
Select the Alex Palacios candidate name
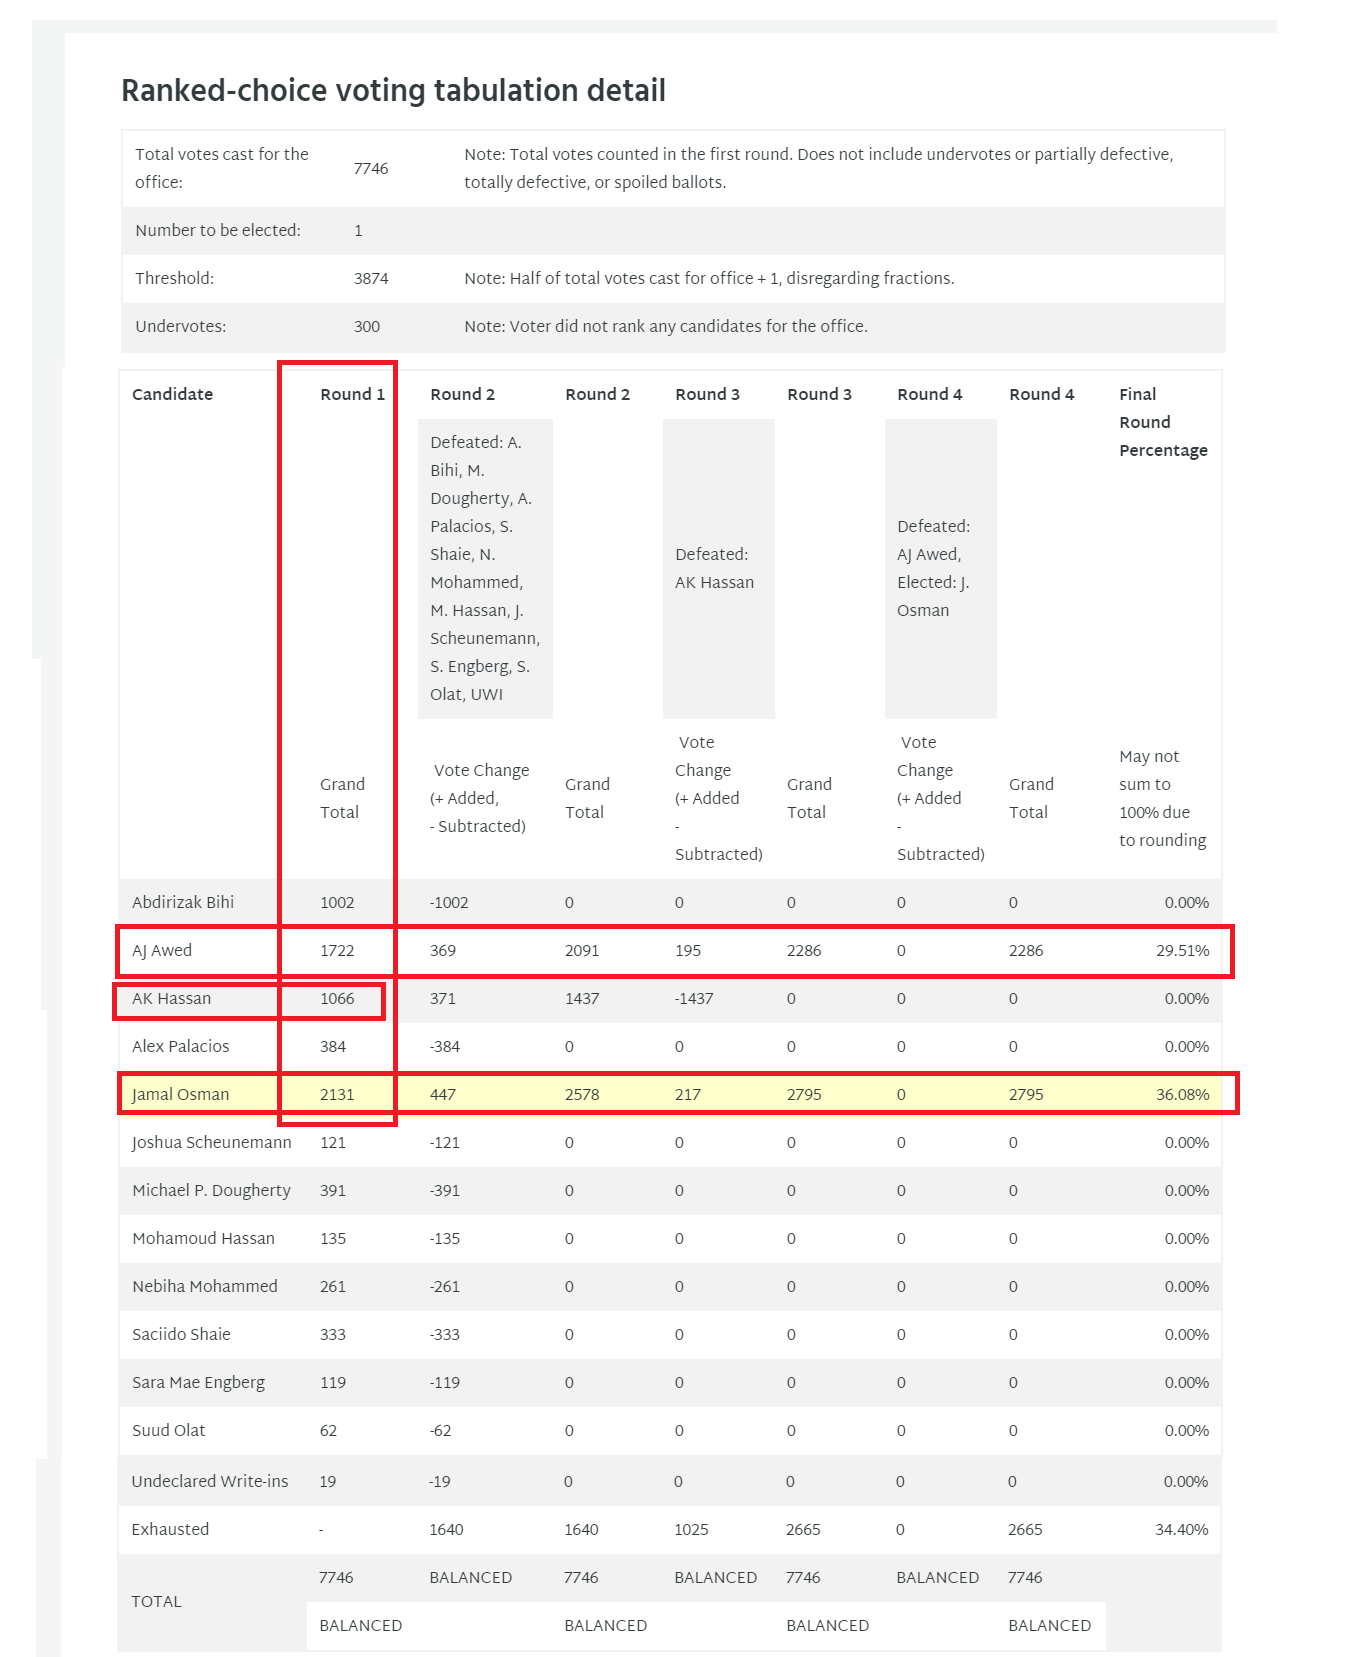click(181, 1046)
